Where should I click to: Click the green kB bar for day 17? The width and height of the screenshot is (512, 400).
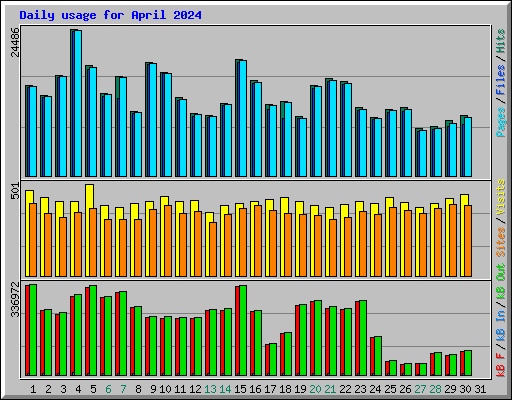click(273, 359)
